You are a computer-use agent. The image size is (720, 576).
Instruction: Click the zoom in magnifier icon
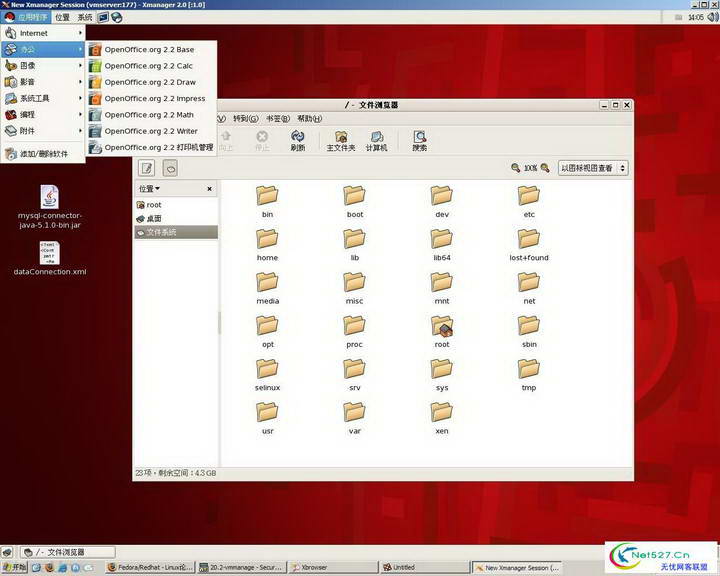click(x=546, y=168)
